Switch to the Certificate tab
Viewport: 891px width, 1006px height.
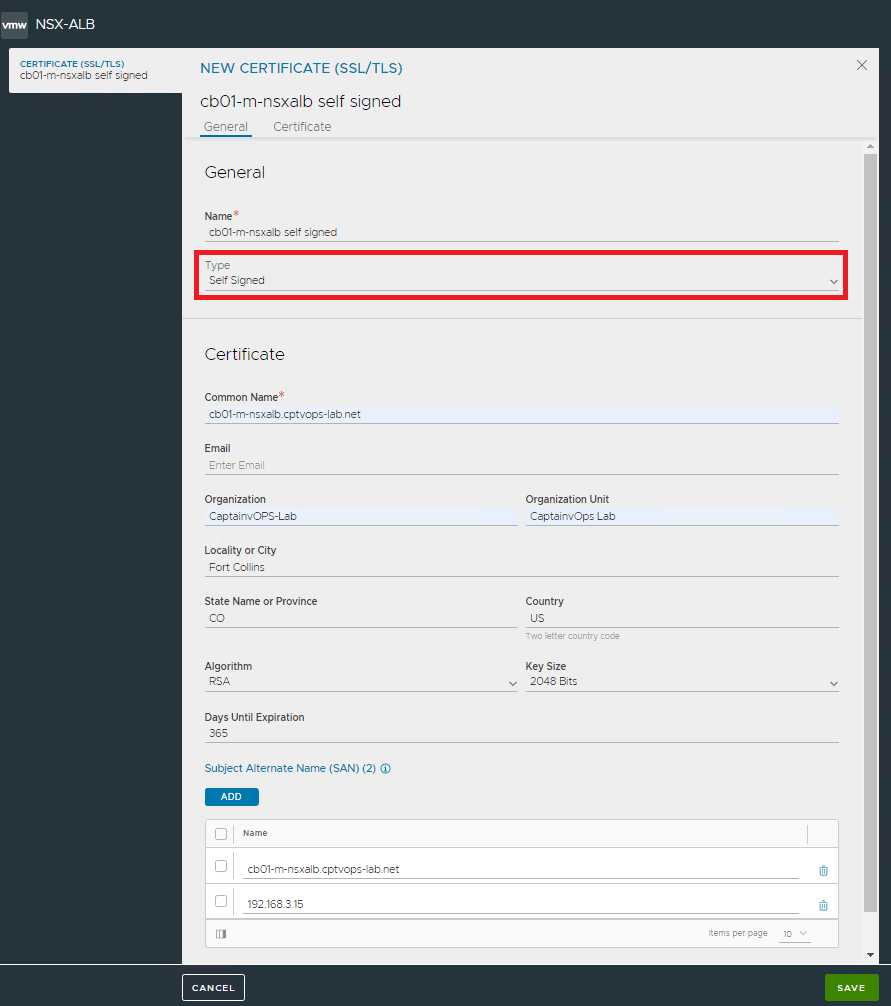point(302,127)
